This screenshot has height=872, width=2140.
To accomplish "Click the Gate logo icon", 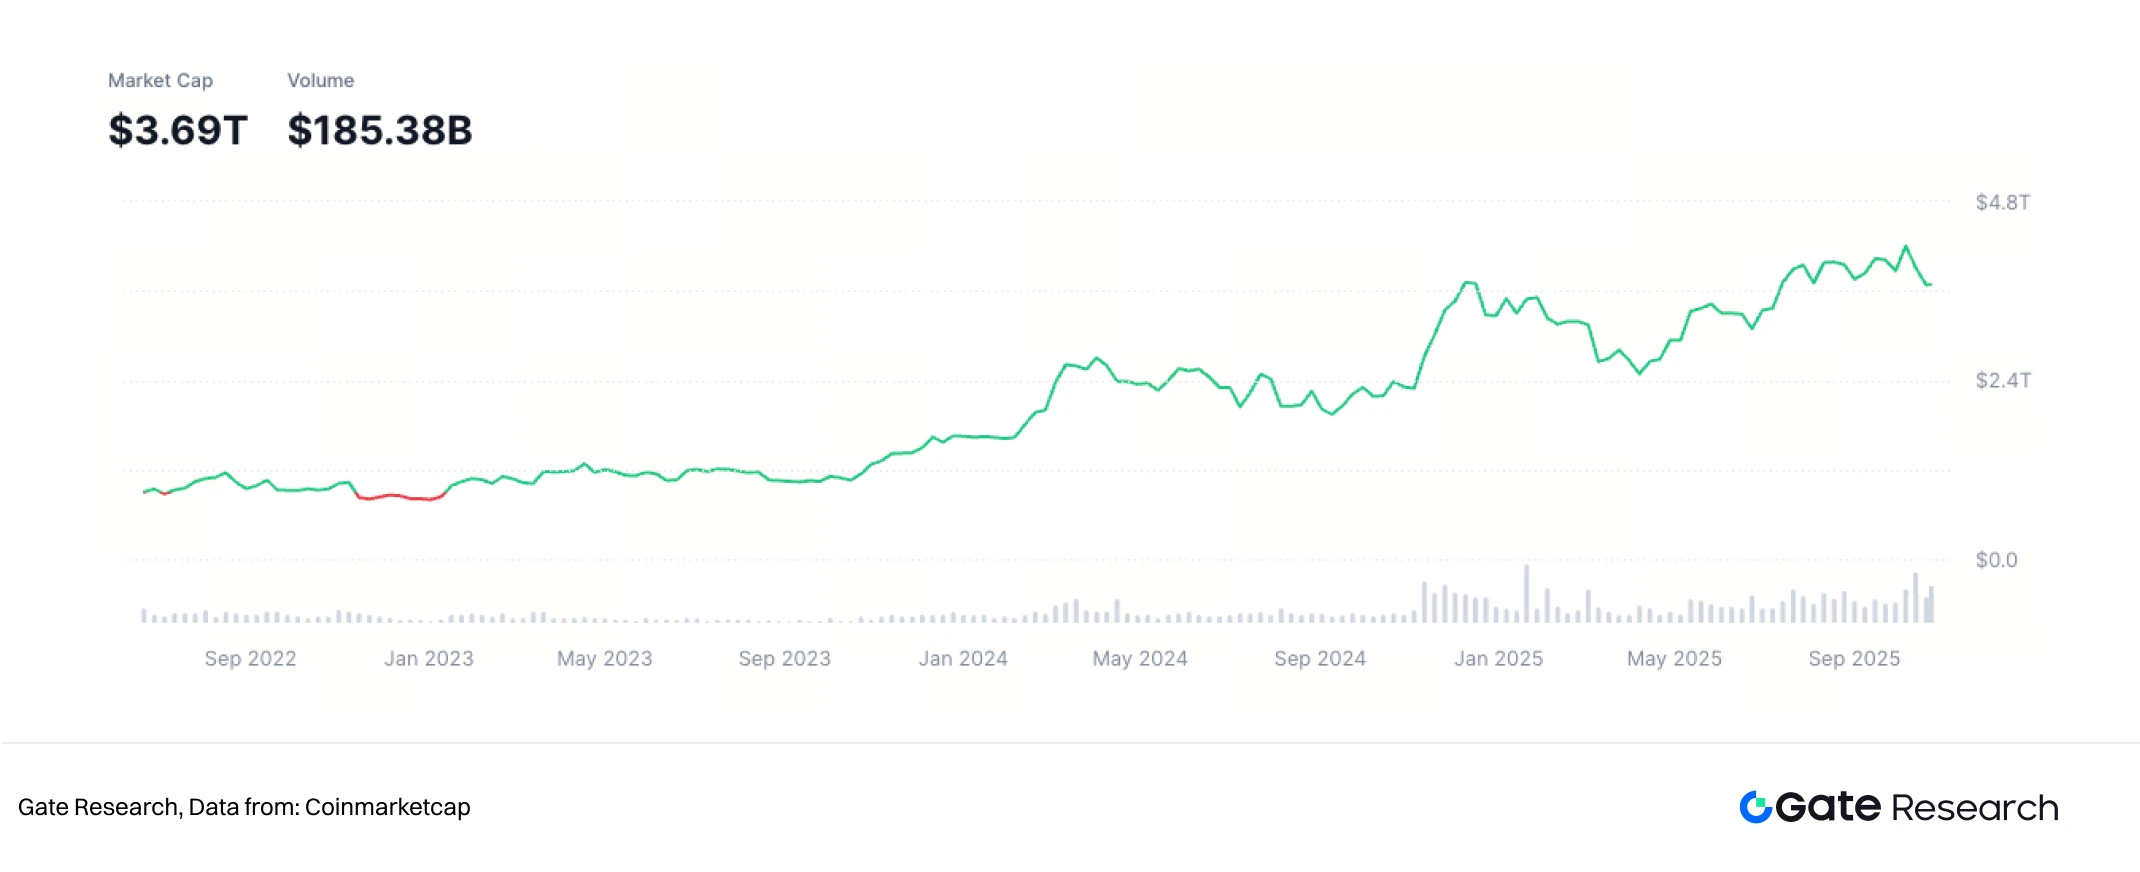I will (x=1755, y=807).
